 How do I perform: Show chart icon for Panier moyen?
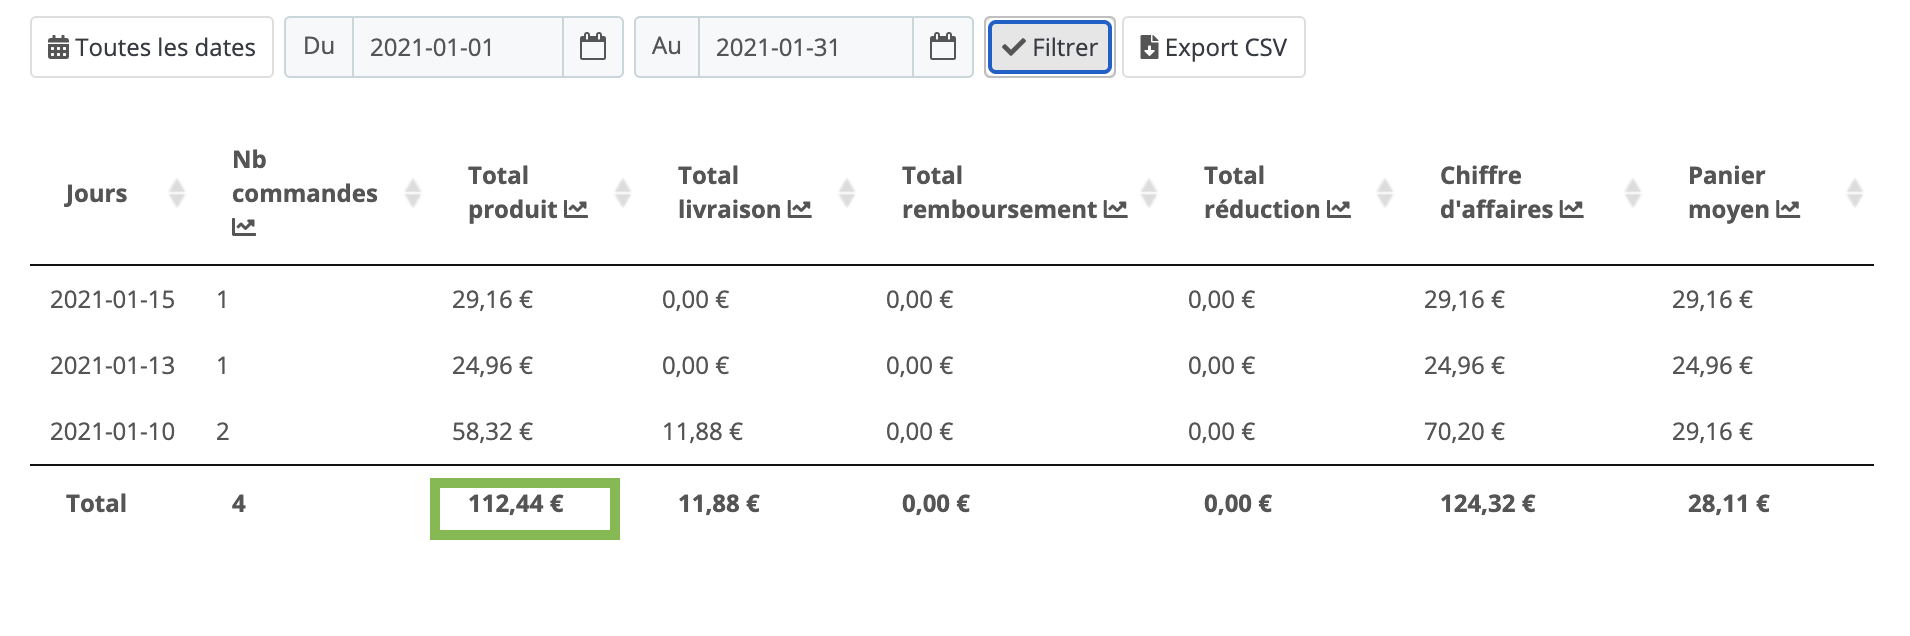(x=1788, y=210)
